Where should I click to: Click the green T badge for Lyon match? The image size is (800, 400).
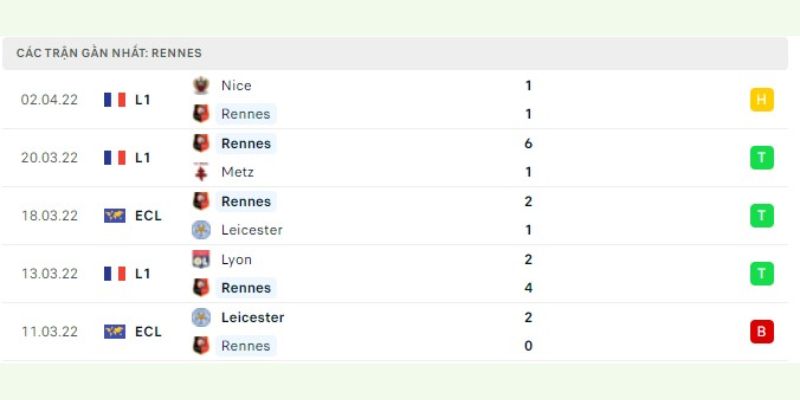[x=762, y=273]
